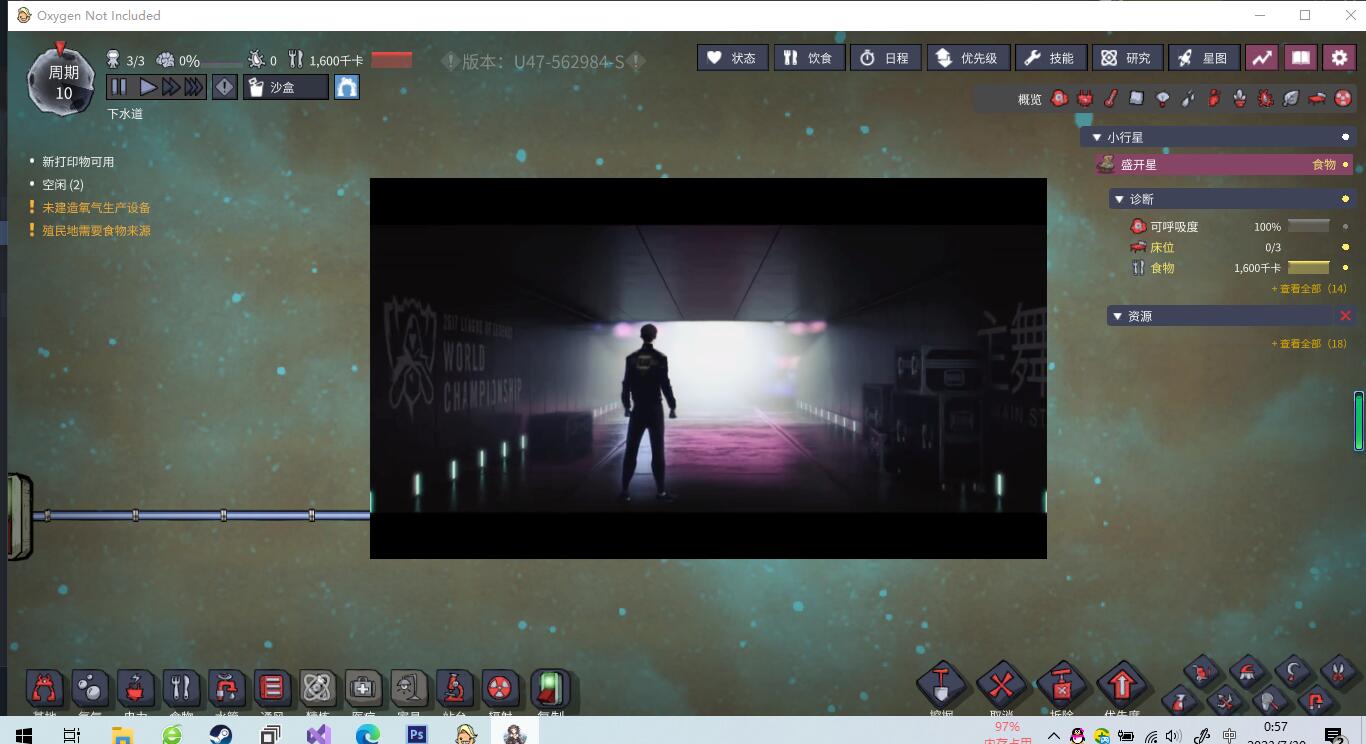Toggle Sandbox mode (沙盒)
The image size is (1366, 744).
tap(286, 88)
